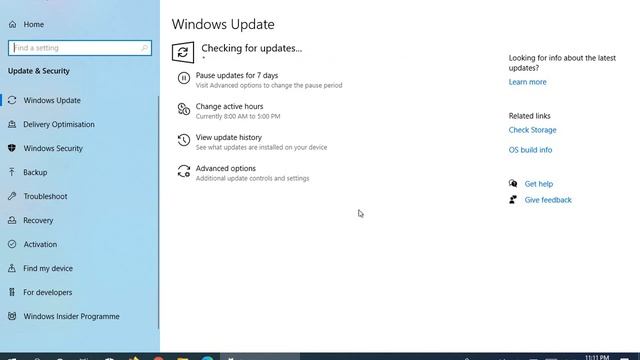The height and width of the screenshot is (360, 640).
Task: Follow the Learn more link
Action: coord(527,82)
